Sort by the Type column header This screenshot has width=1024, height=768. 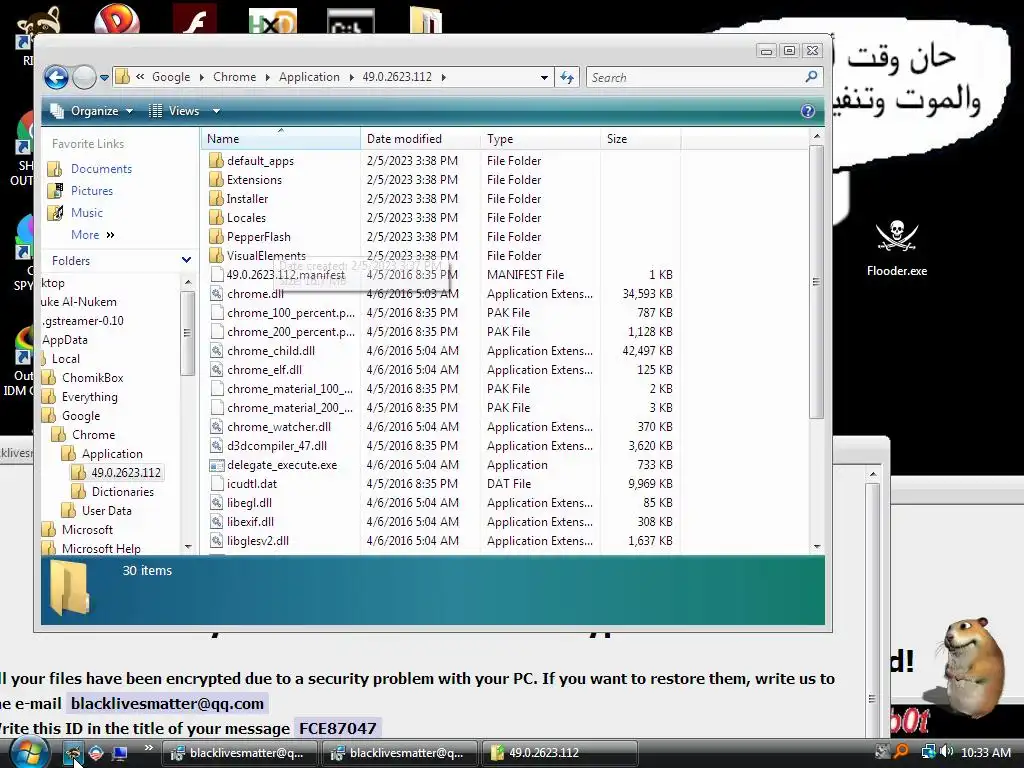pyautogui.click(x=540, y=138)
